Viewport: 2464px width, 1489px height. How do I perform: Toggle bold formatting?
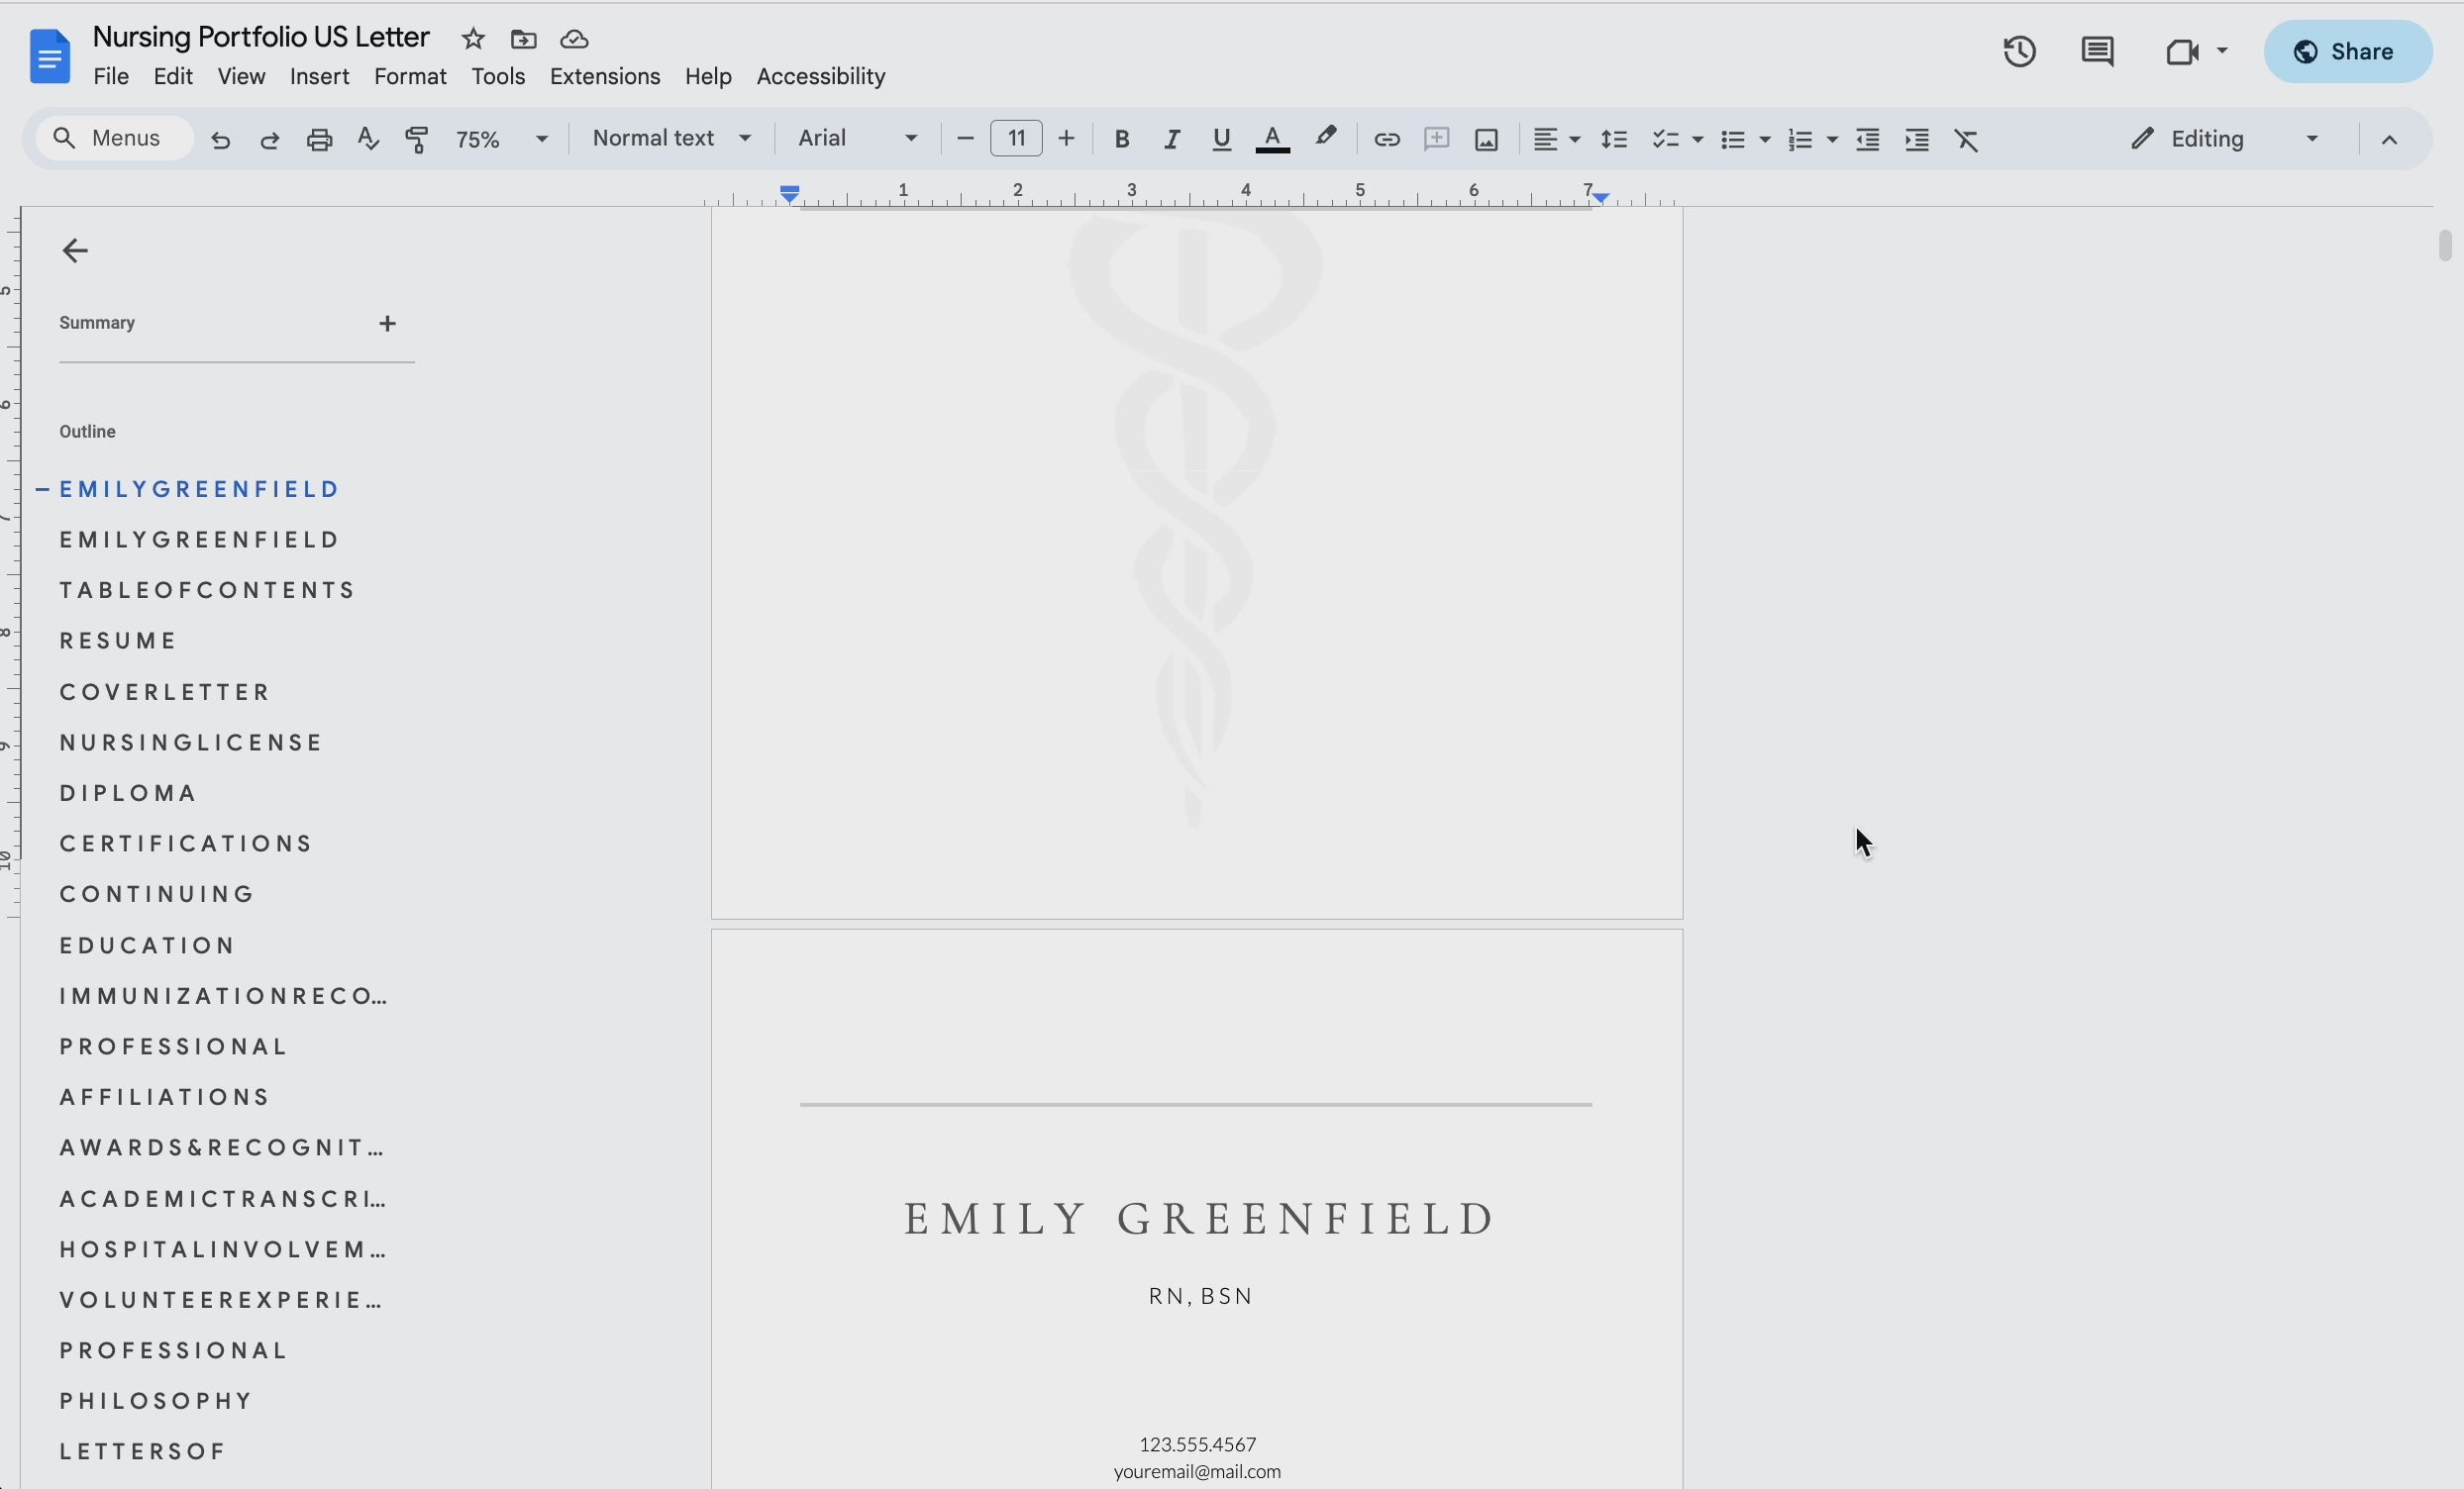(x=1122, y=139)
